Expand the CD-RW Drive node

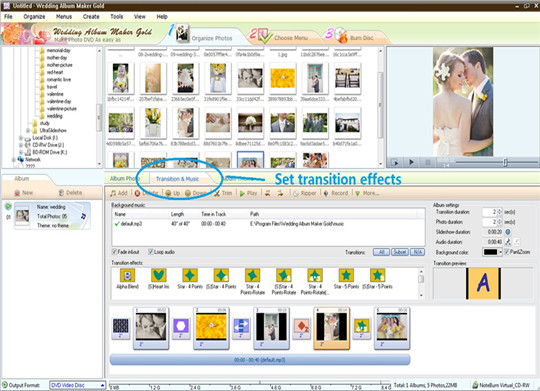coord(21,145)
